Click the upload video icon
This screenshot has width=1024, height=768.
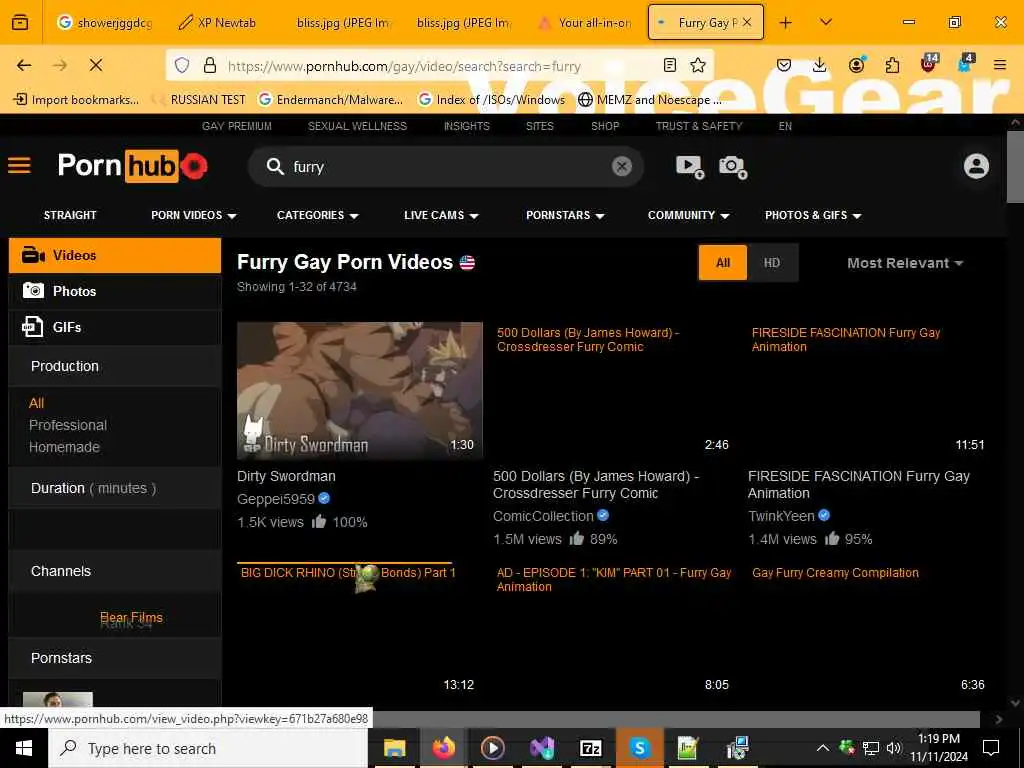pyautogui.click(x=690, y=167)
